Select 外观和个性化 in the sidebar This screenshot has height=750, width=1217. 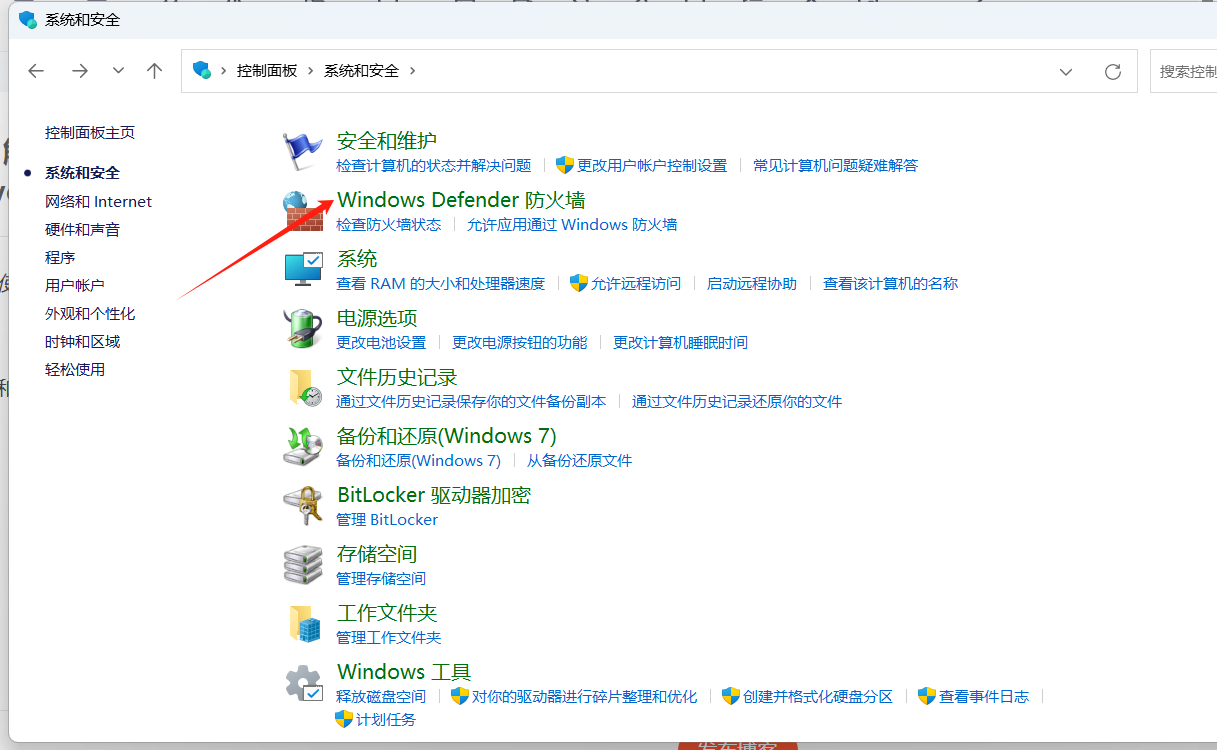click(x=90, y=313)
